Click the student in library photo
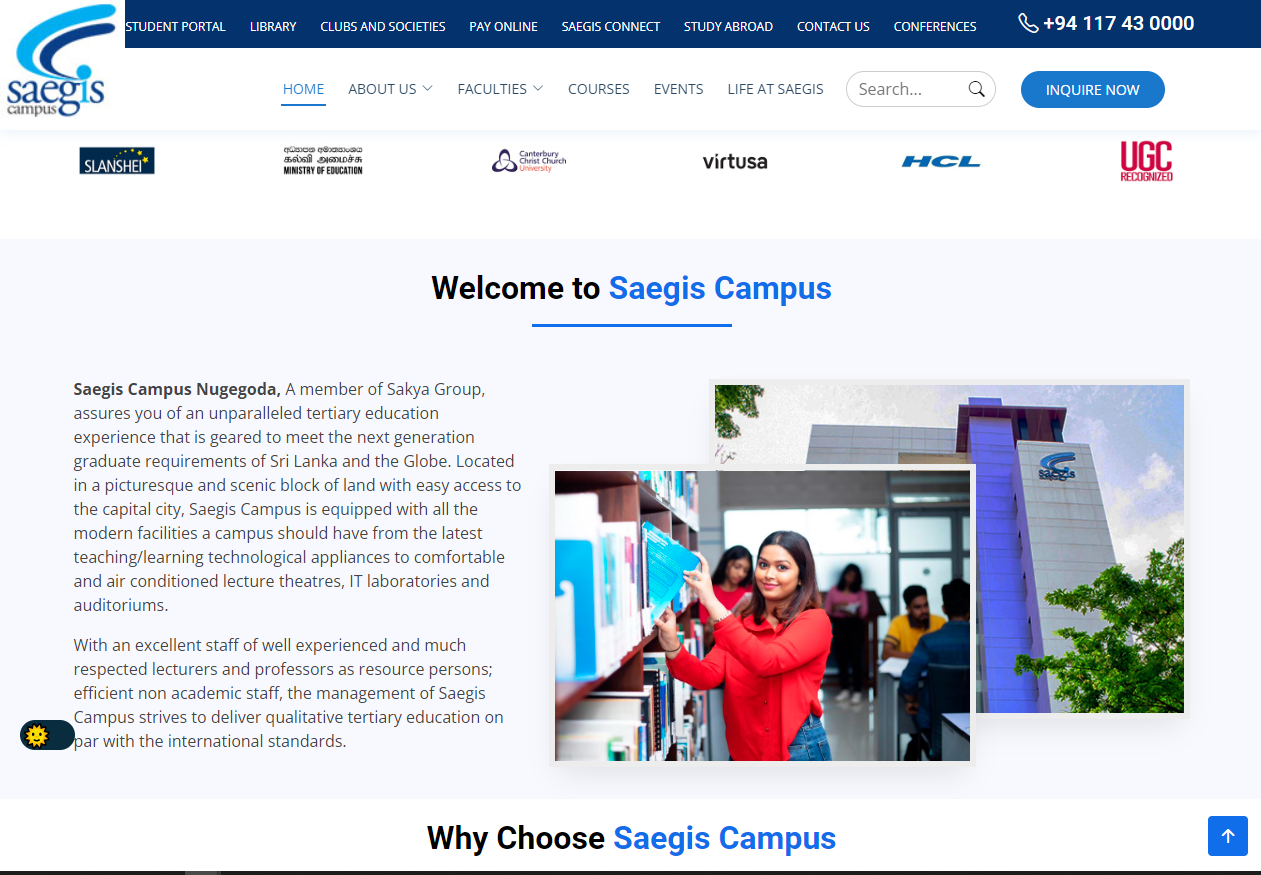The width and height of the screenshot is (1261, 875). click(x=762, y=616)
